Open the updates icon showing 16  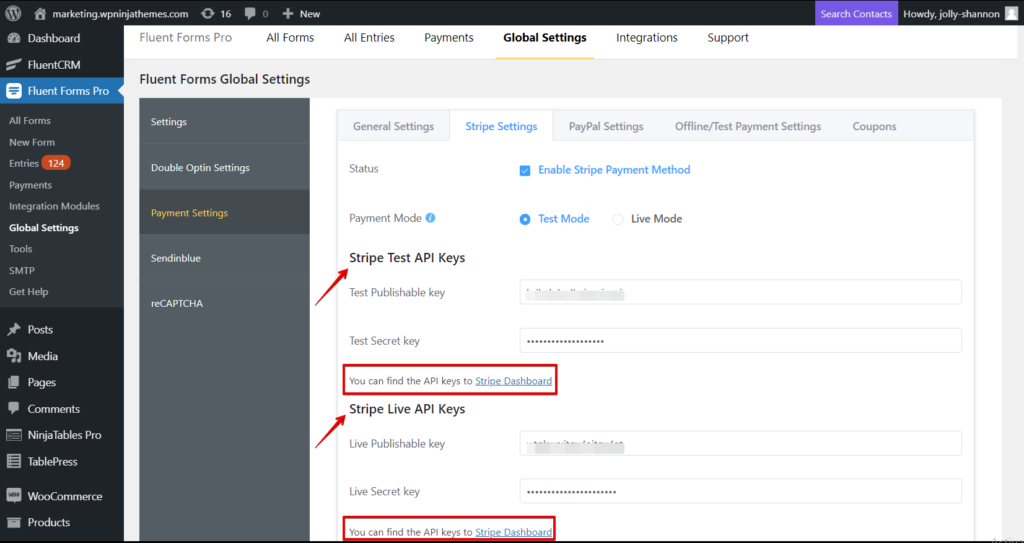[208, 13]
